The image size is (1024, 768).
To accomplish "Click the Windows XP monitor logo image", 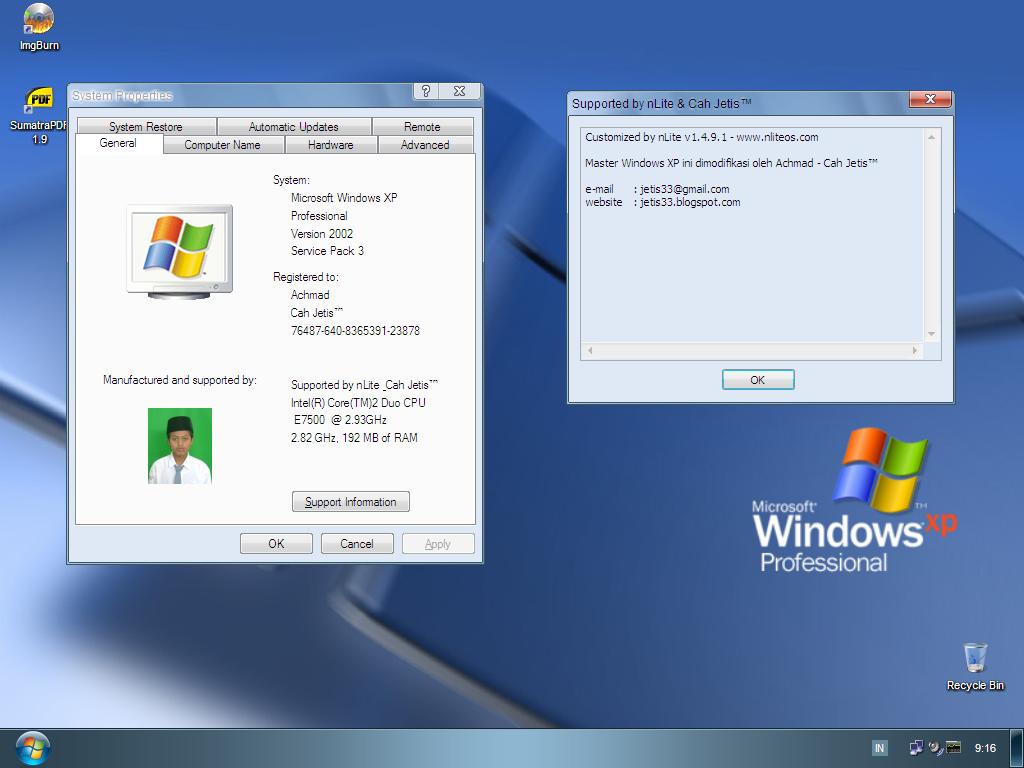I will click(x=180, y=251).
